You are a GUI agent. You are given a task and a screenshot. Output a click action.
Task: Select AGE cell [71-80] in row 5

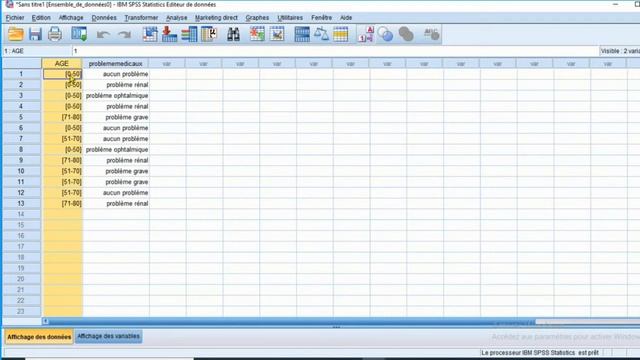point(62,117)
